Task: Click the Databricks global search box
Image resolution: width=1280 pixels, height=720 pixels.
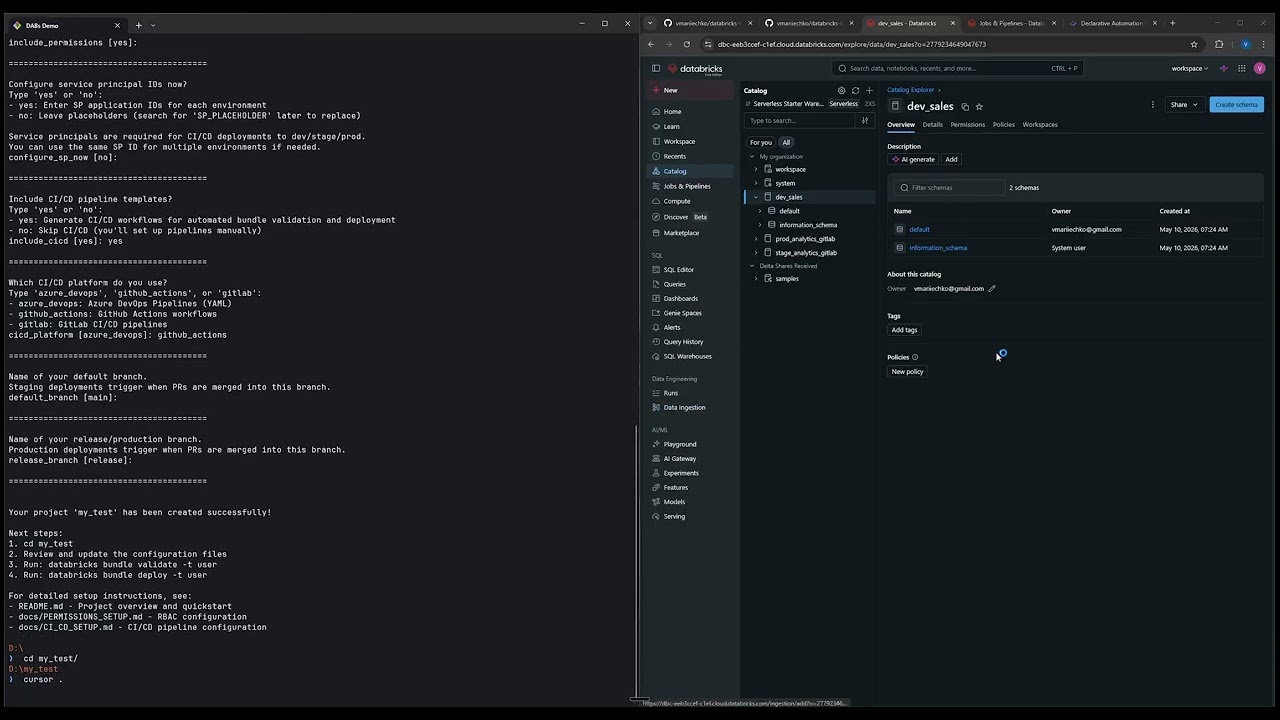Action: (958, 68)
